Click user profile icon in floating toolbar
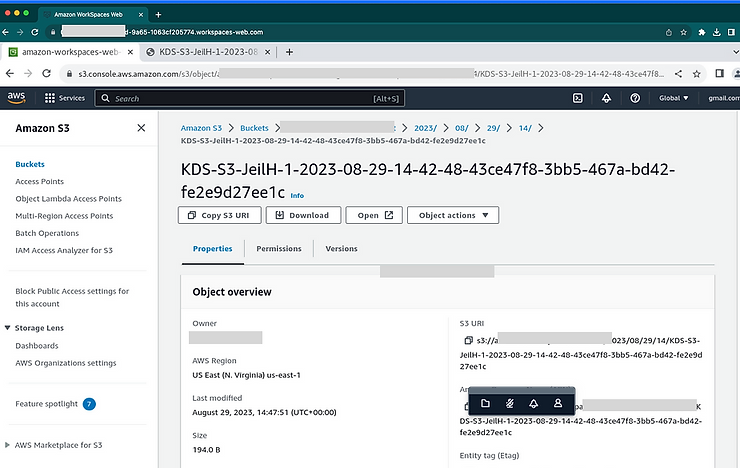 (x=558, y=403)
